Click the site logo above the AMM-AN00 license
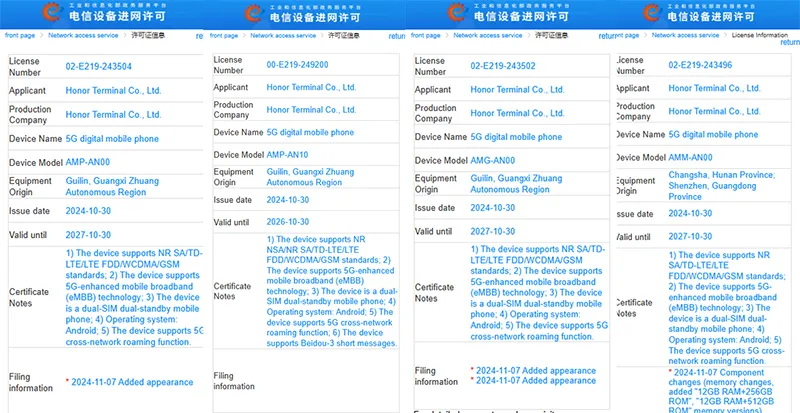 [x=653, y=13]
